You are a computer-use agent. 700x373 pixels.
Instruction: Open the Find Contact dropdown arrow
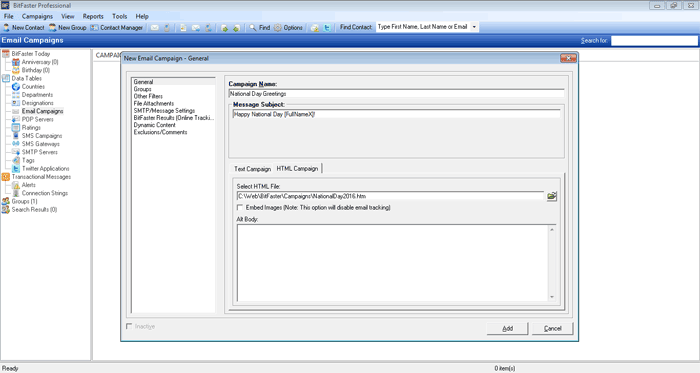[474, 27]
